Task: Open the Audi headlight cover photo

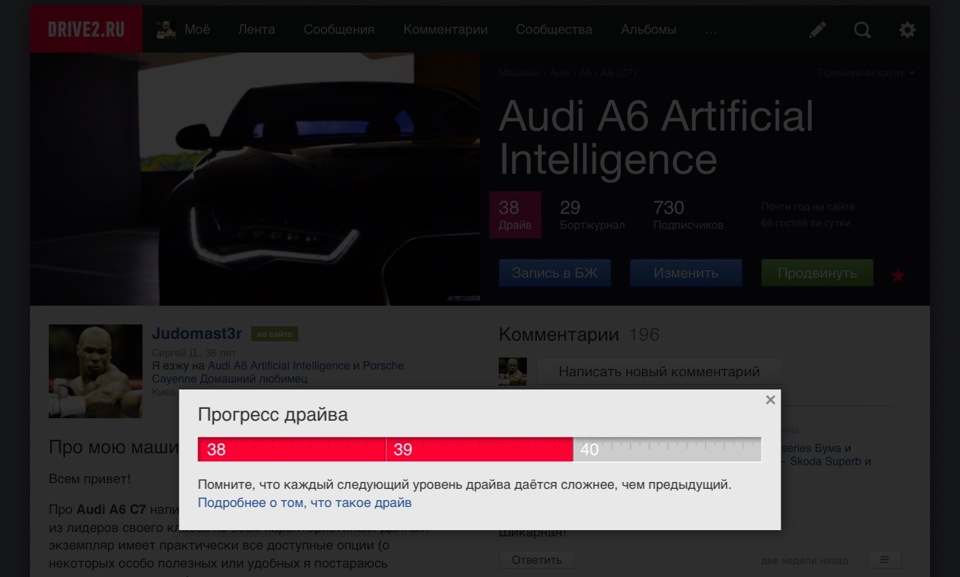Action: pyautogui.click(x=255, y=178)
